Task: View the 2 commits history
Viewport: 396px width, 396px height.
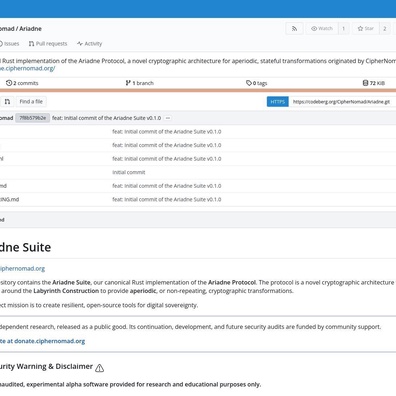Action: click(x=22, y=83)
